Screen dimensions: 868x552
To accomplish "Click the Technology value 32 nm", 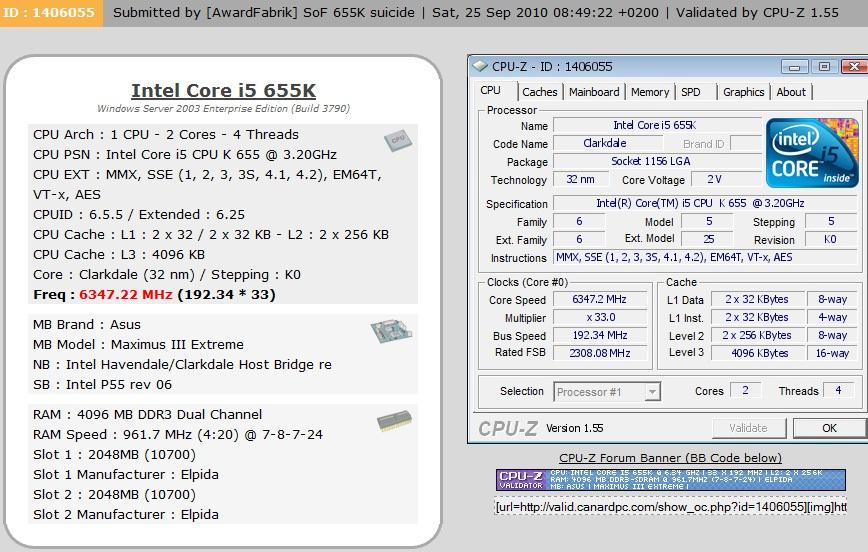I will click(x=580, y=179).
